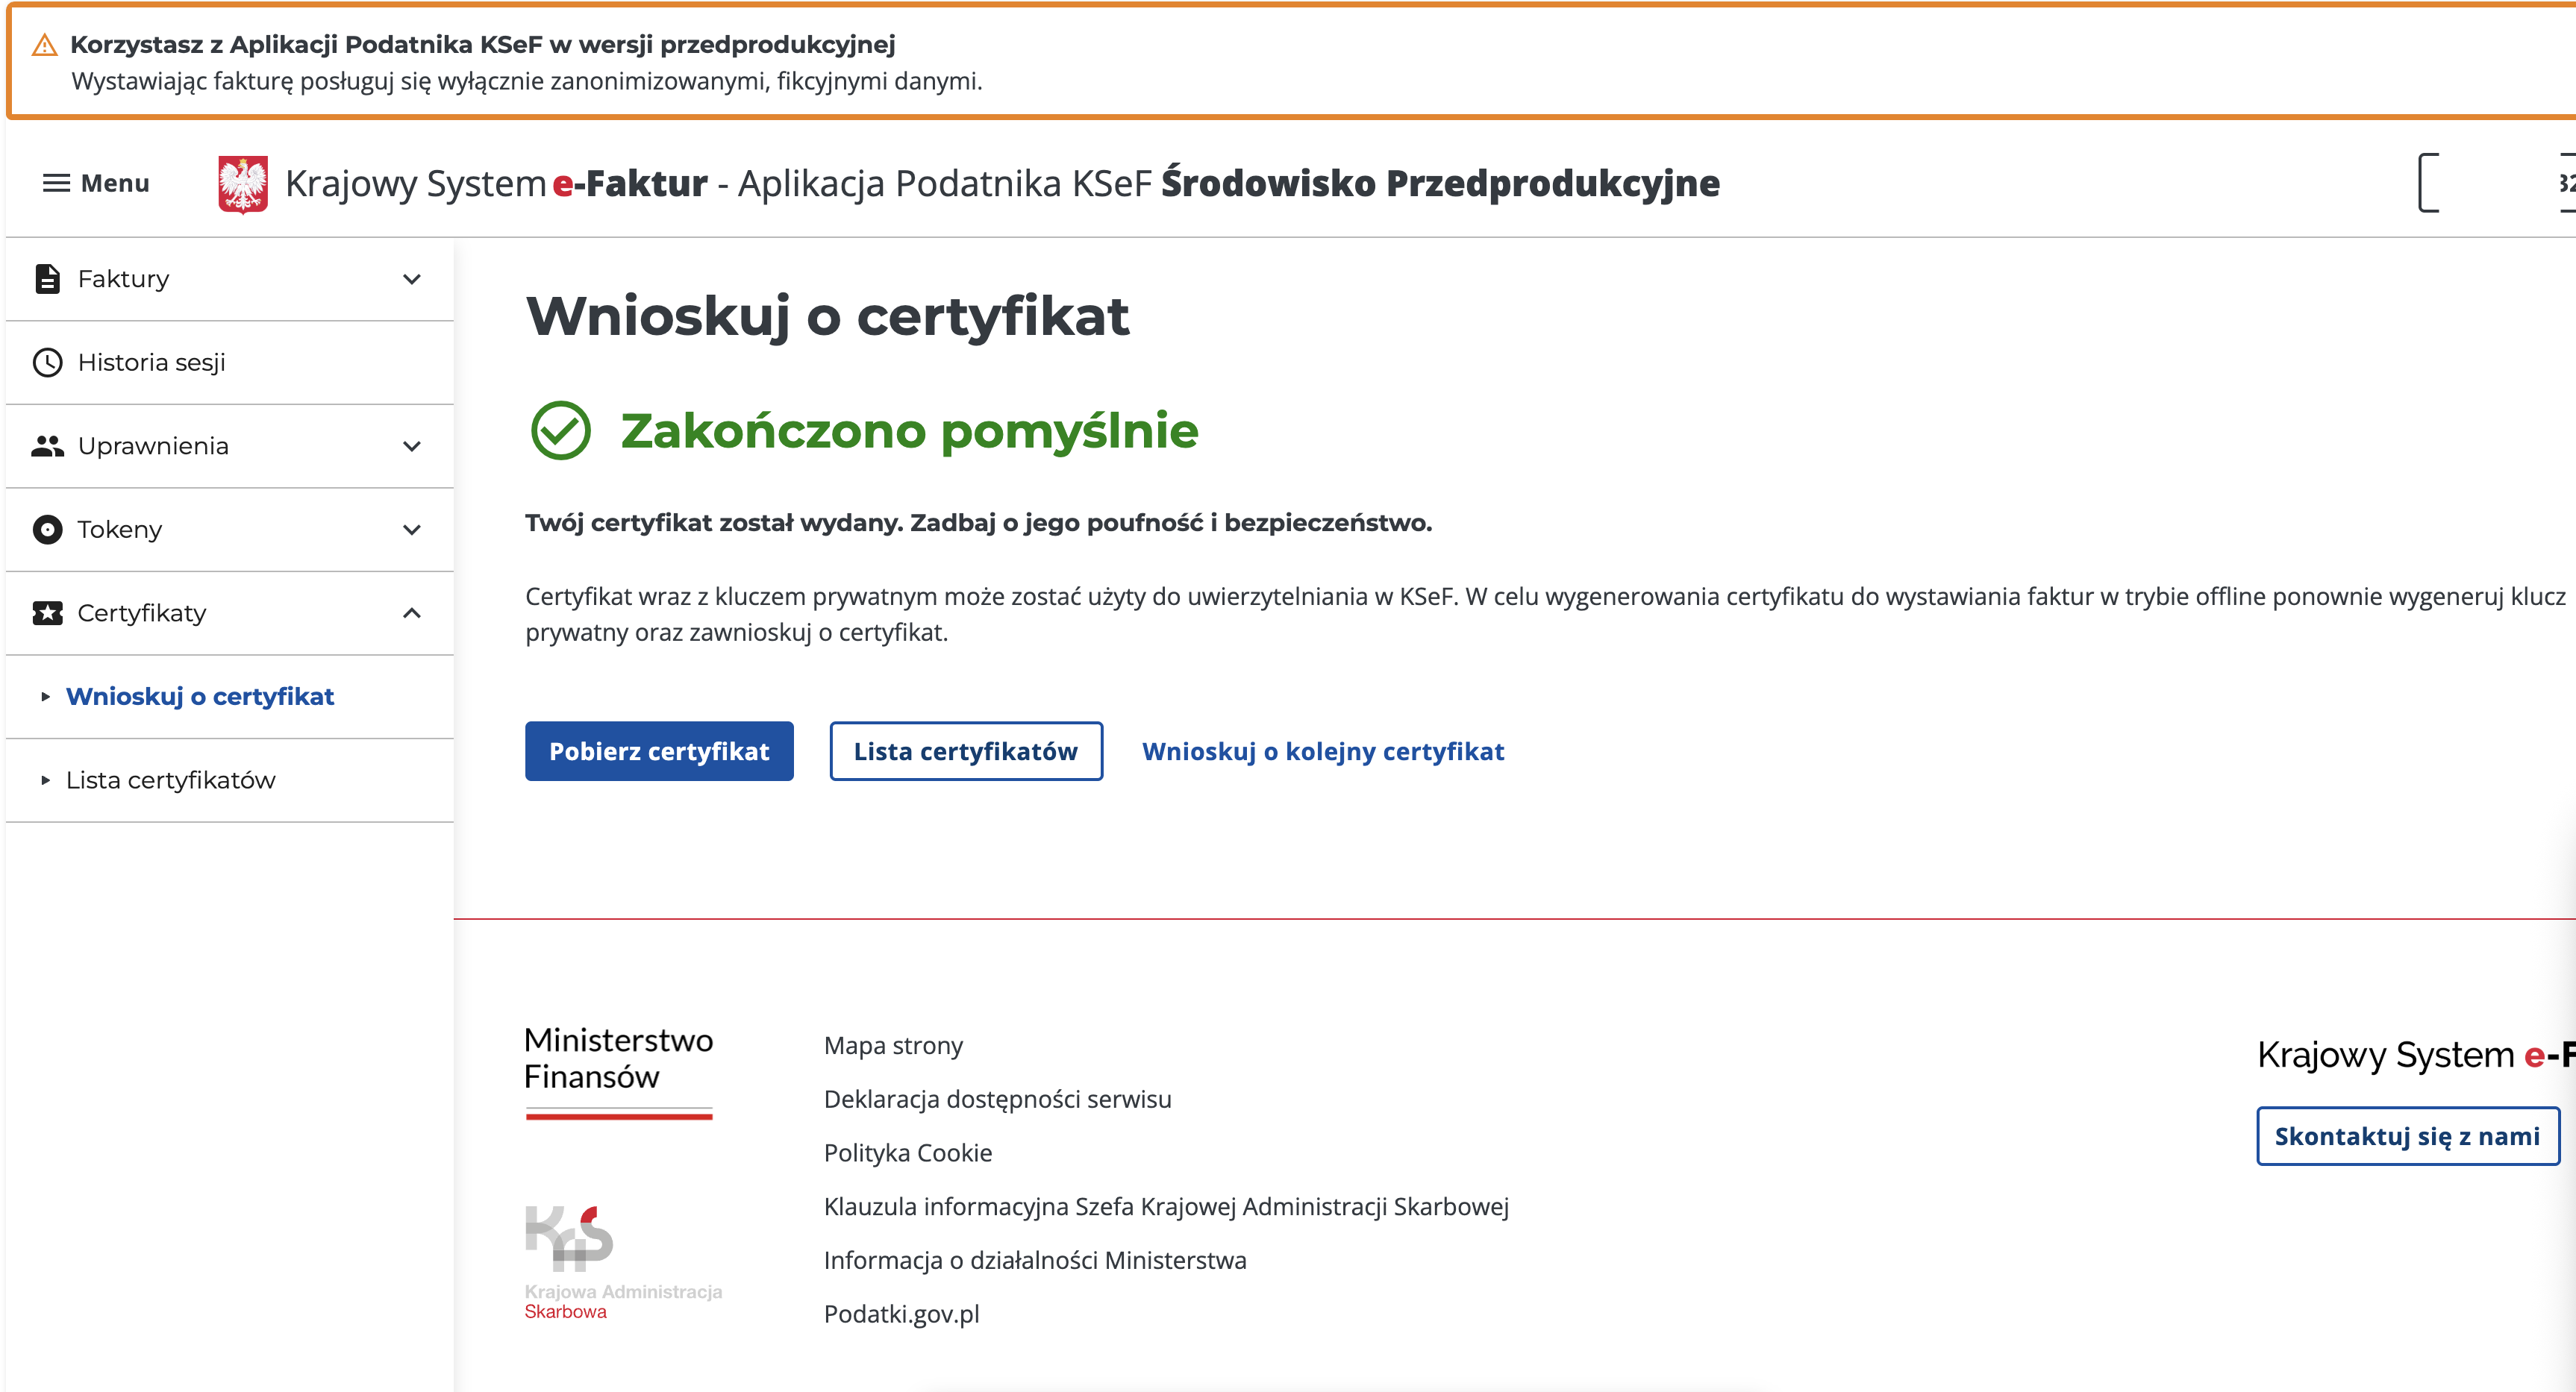Collapse the Certyfikaty section chevron
The height and width of the screenshot is (1392, 2576).
point(412,613)
